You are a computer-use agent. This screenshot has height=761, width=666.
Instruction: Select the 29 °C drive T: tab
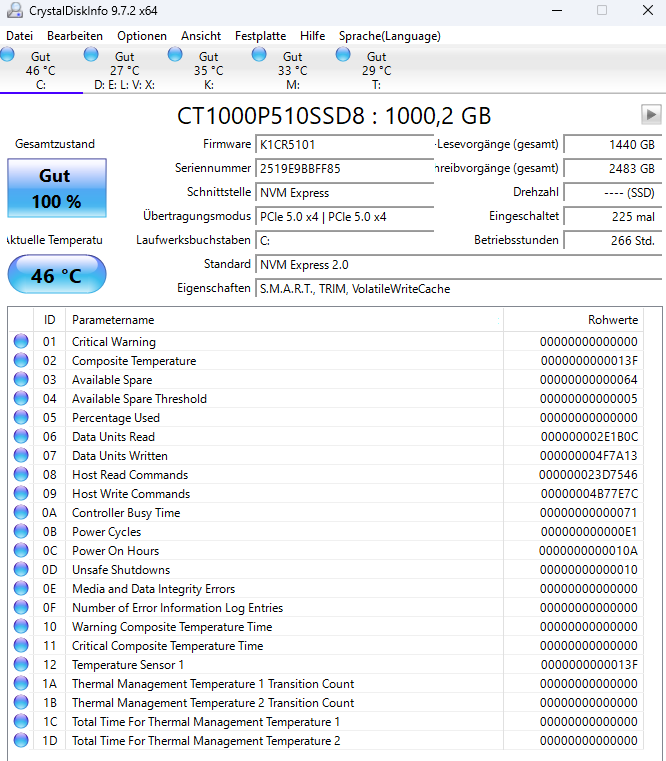(x=377, y=70)
